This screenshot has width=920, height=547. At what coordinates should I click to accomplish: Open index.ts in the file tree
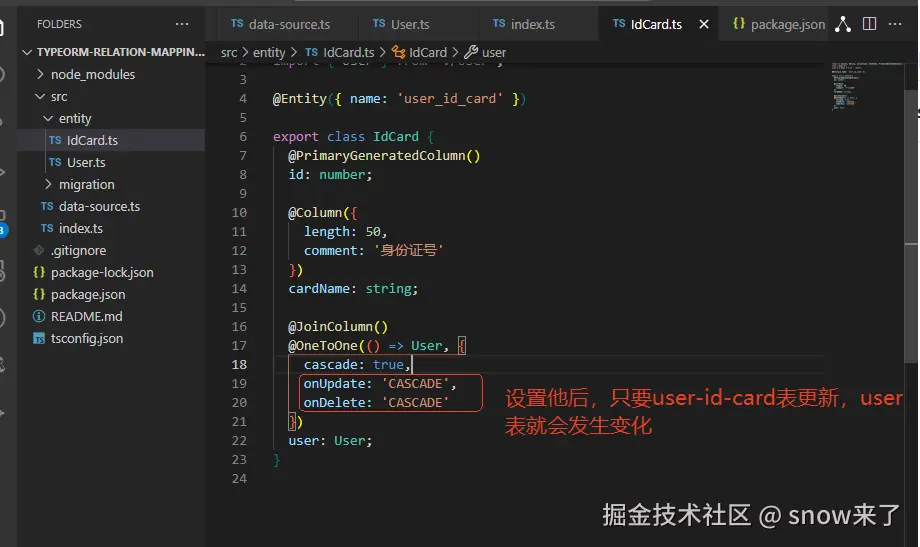[111, 228]
